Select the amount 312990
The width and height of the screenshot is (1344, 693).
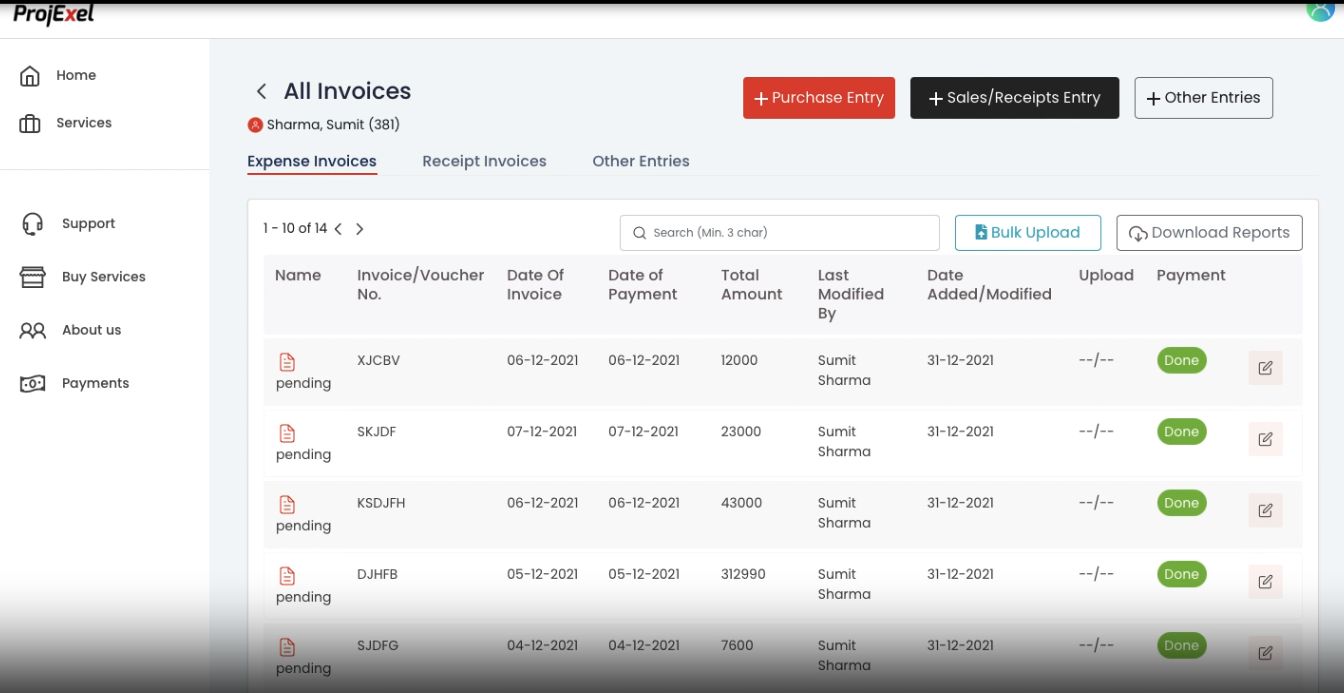coord(743,574)
